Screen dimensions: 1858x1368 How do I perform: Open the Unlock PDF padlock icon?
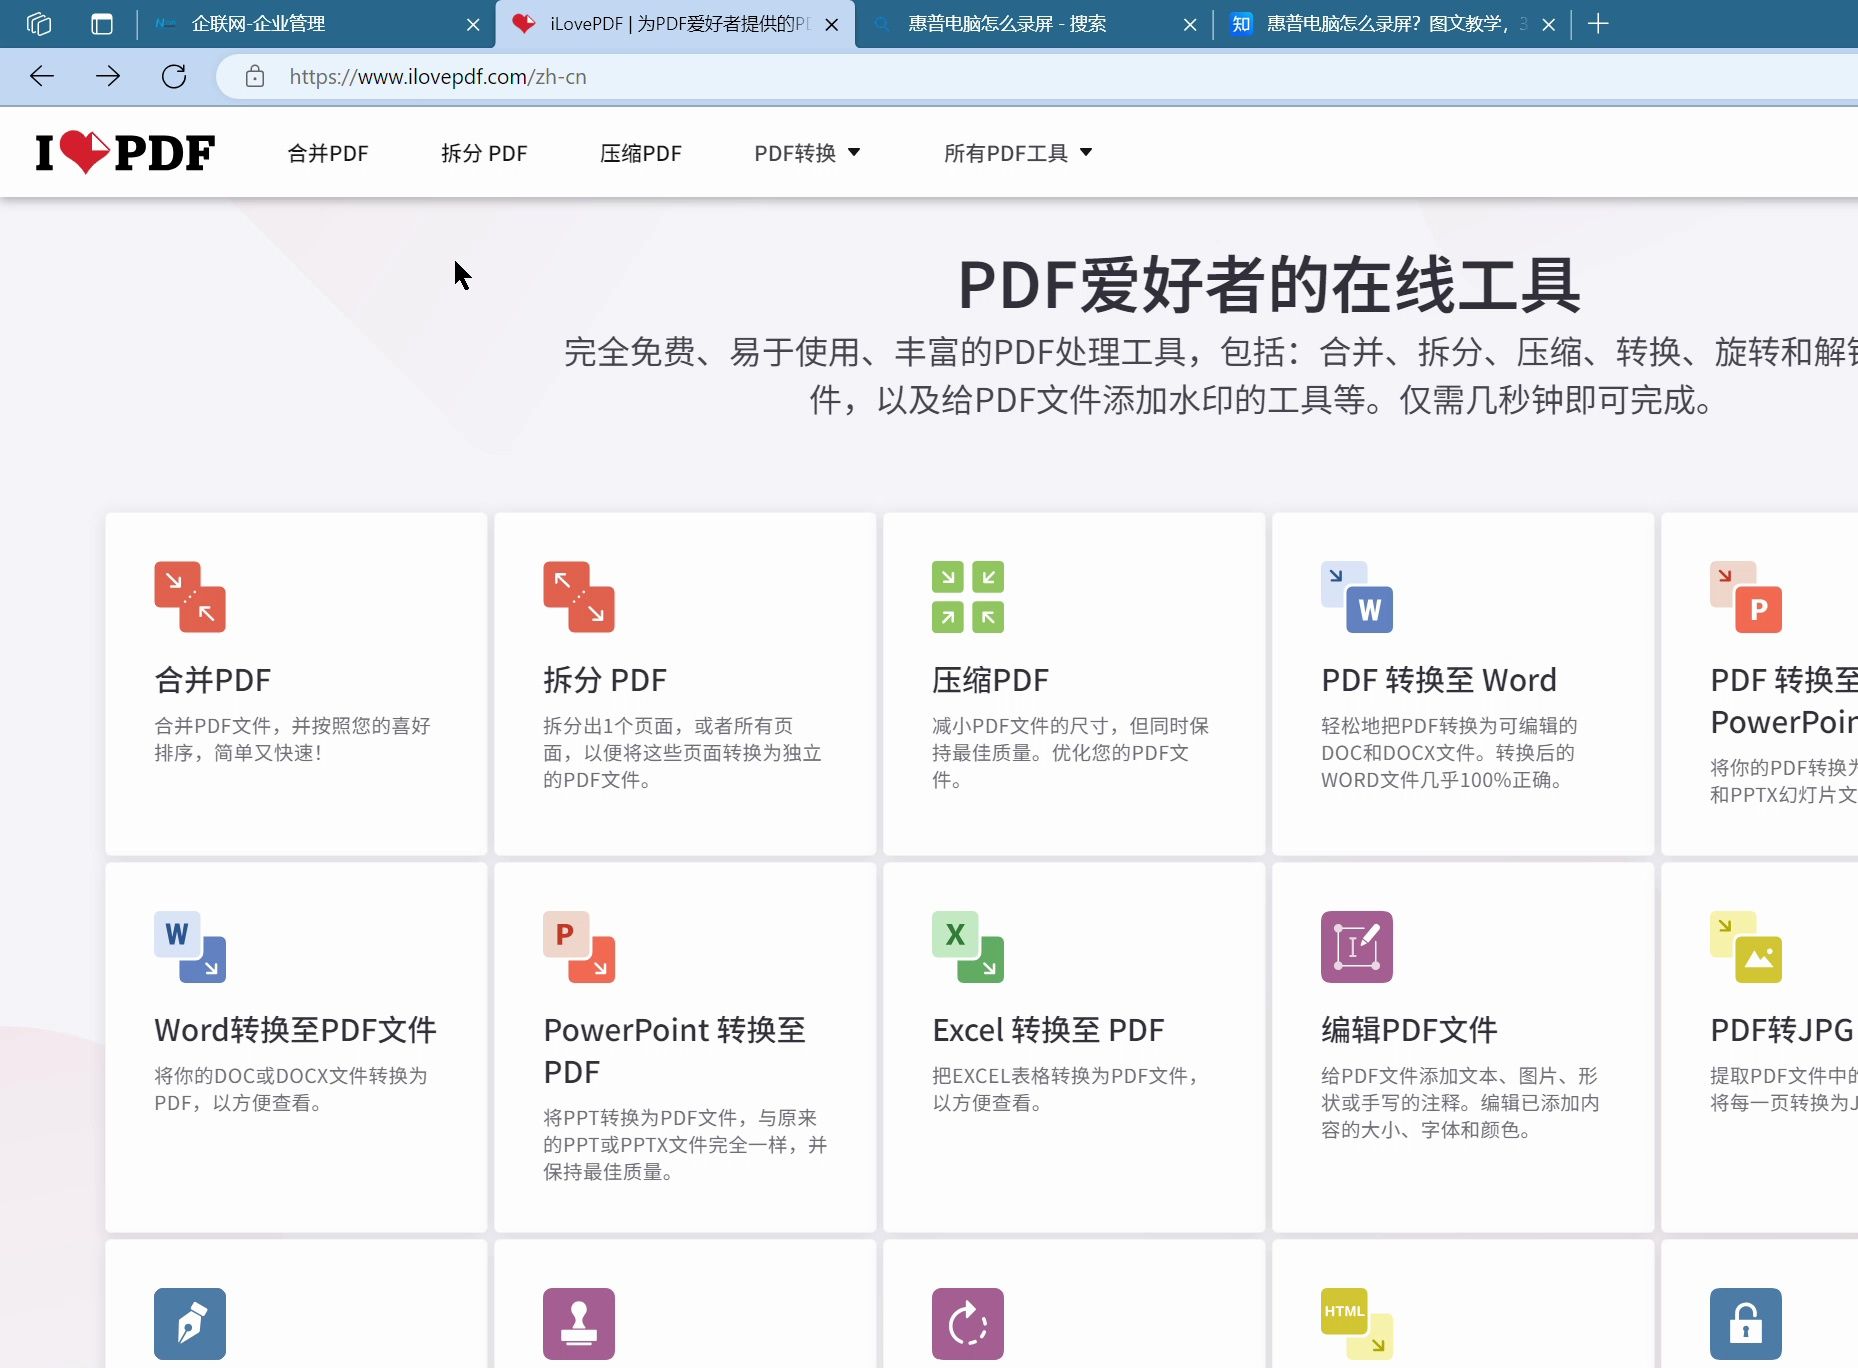(1746, 1324)
